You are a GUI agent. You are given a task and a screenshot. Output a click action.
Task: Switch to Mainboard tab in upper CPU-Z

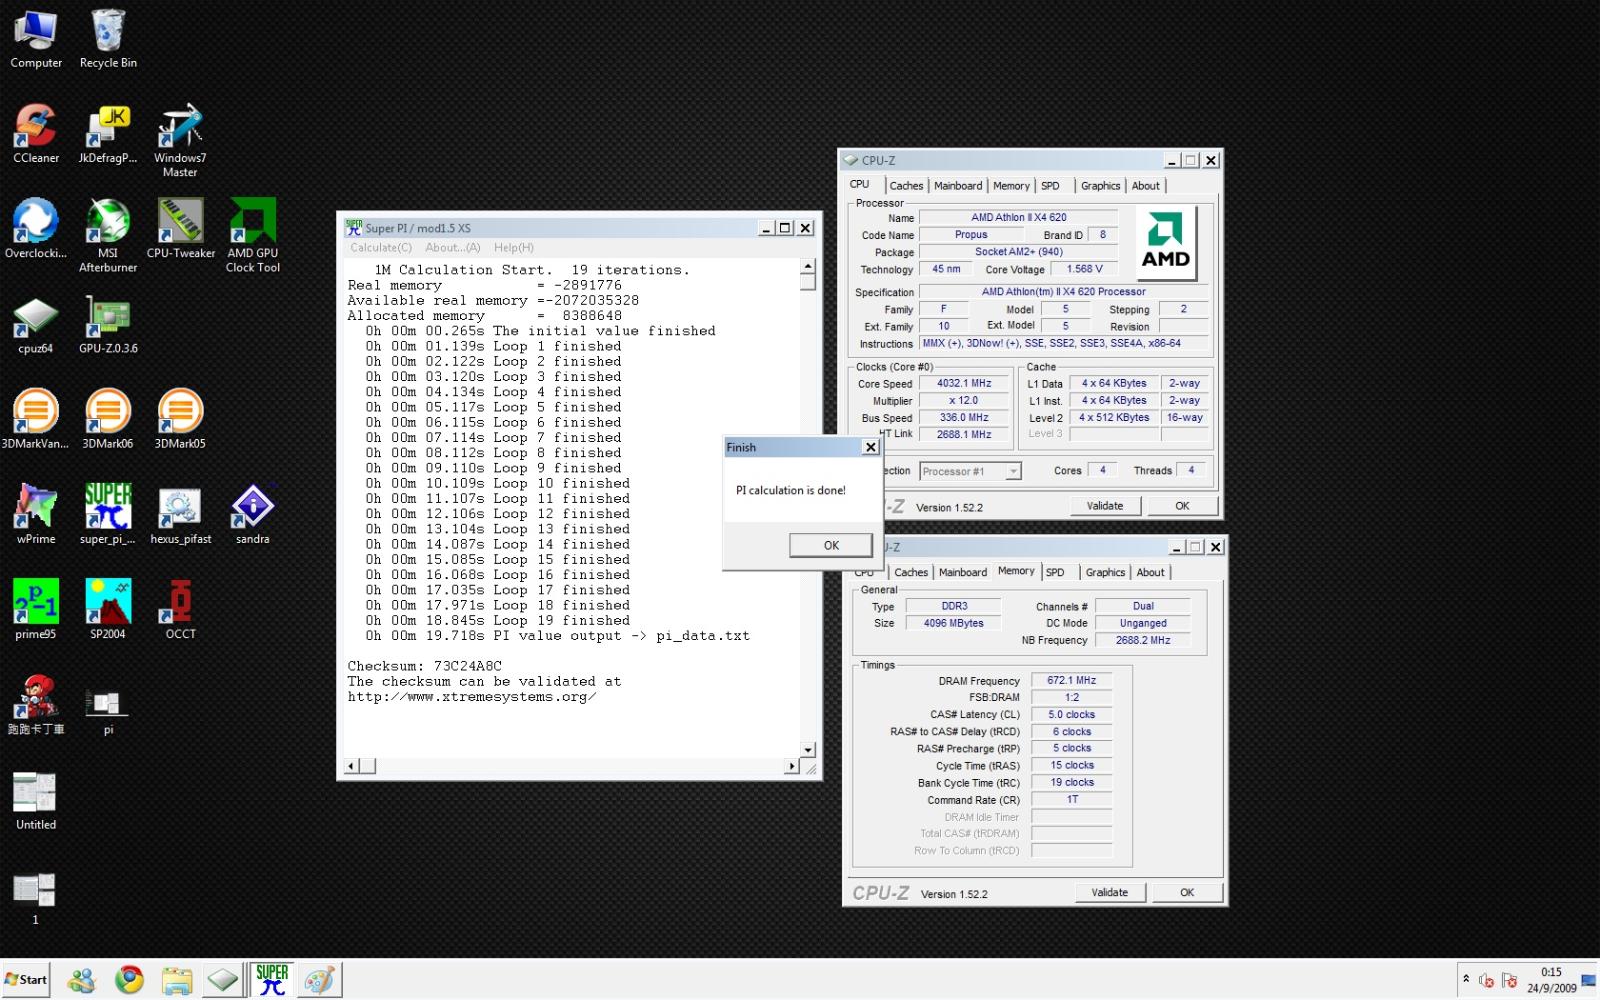point(958,186)
